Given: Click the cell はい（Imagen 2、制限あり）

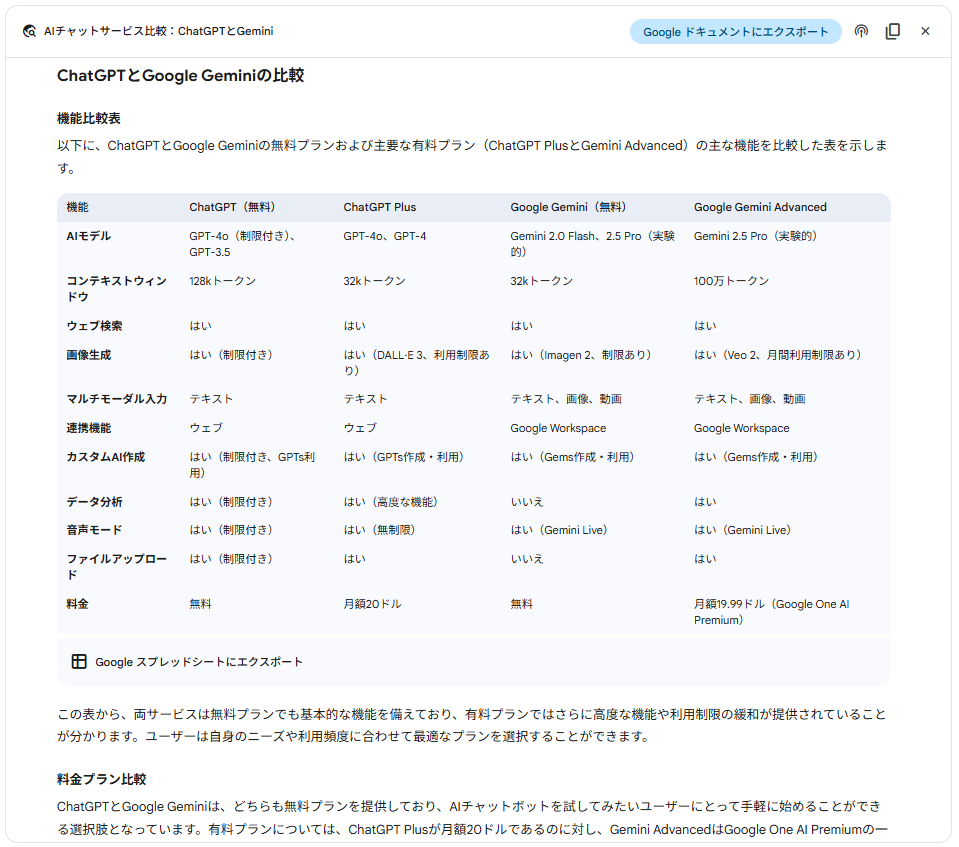Looking at the screenshot, I should [x=581, y=355].
